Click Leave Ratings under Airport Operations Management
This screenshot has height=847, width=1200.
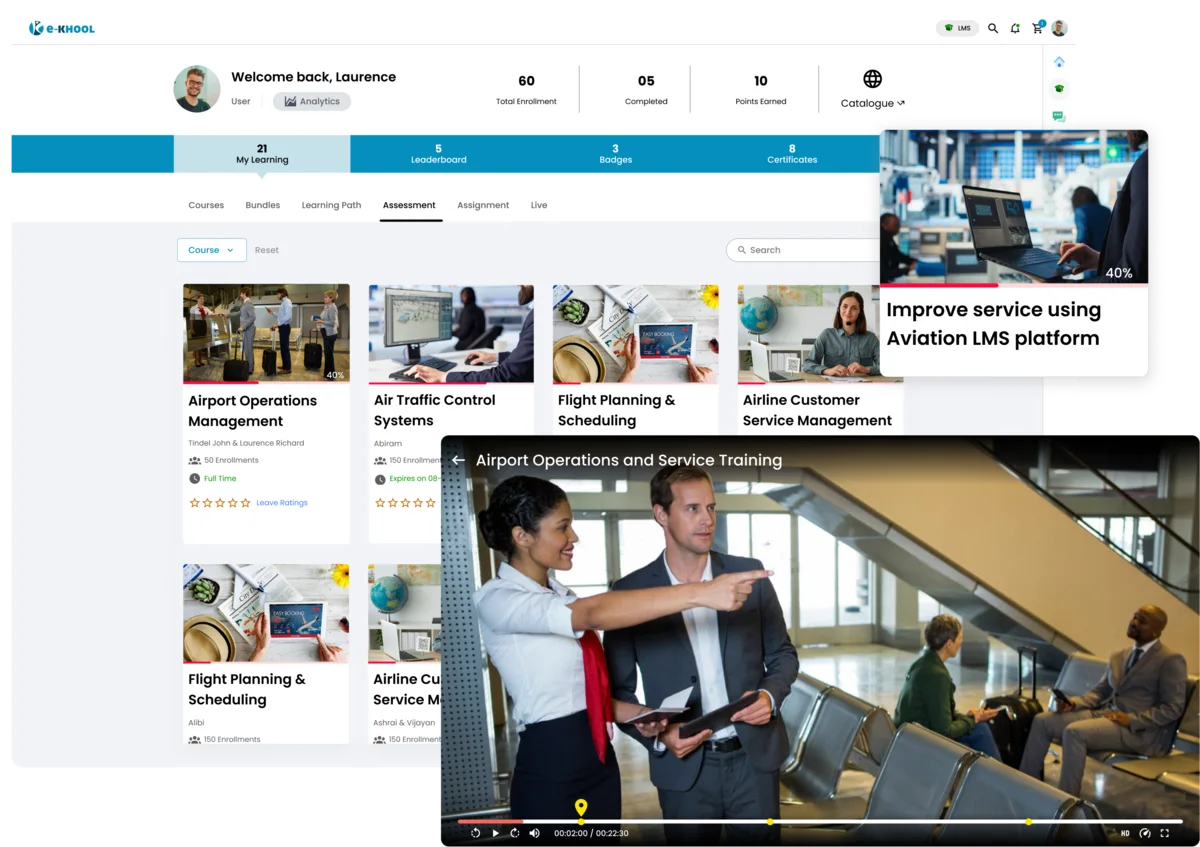[x=281, y=502]
